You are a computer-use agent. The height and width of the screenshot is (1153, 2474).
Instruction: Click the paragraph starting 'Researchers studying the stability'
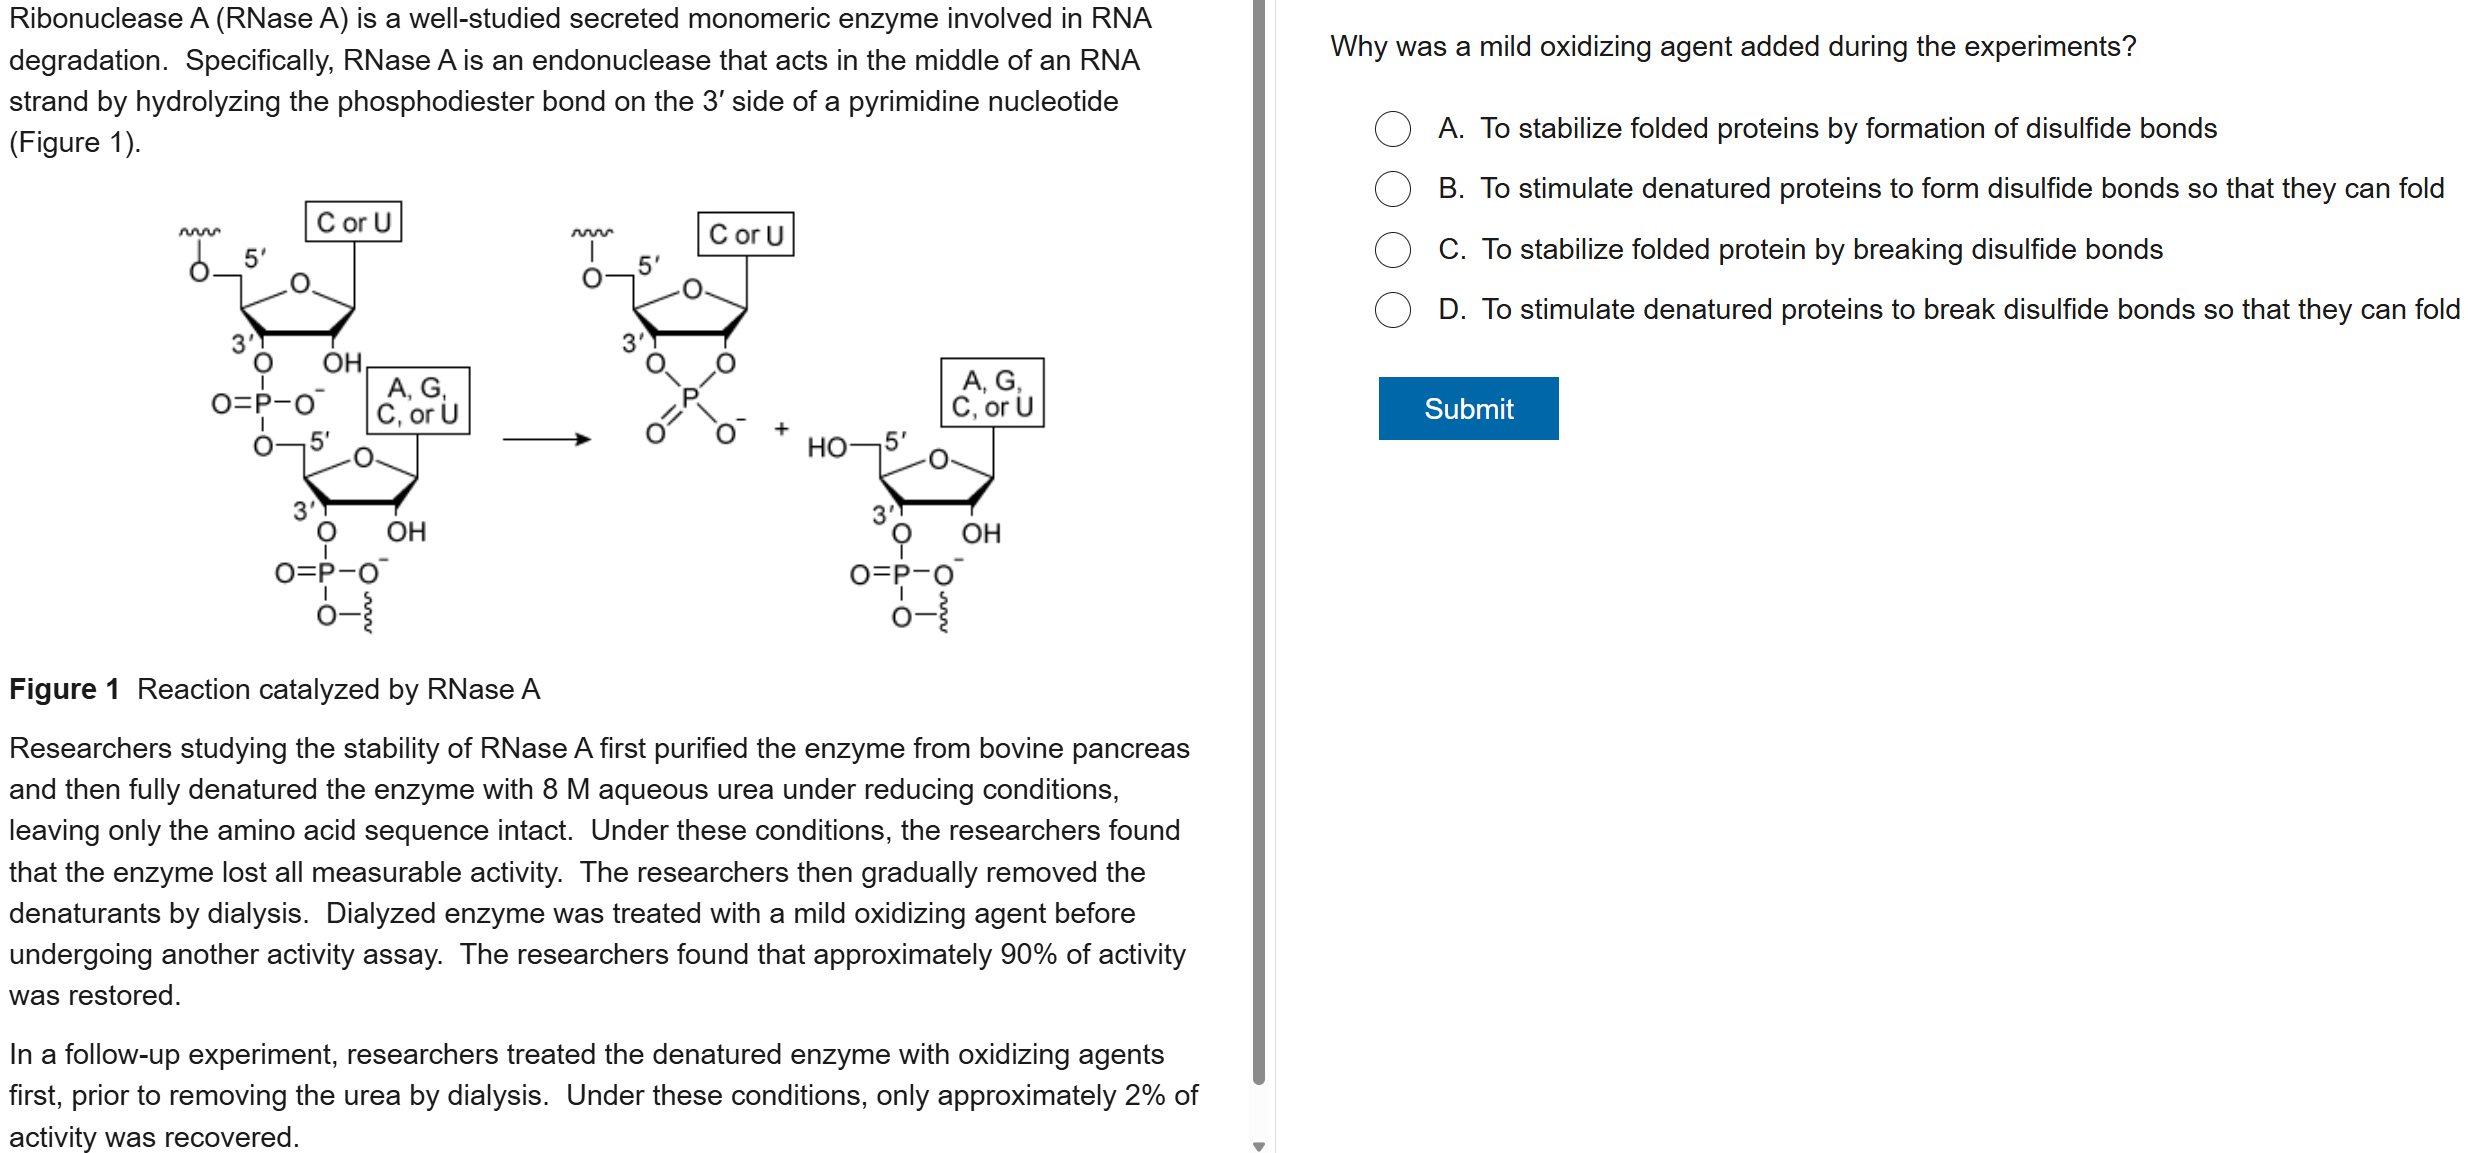(600, 871)
